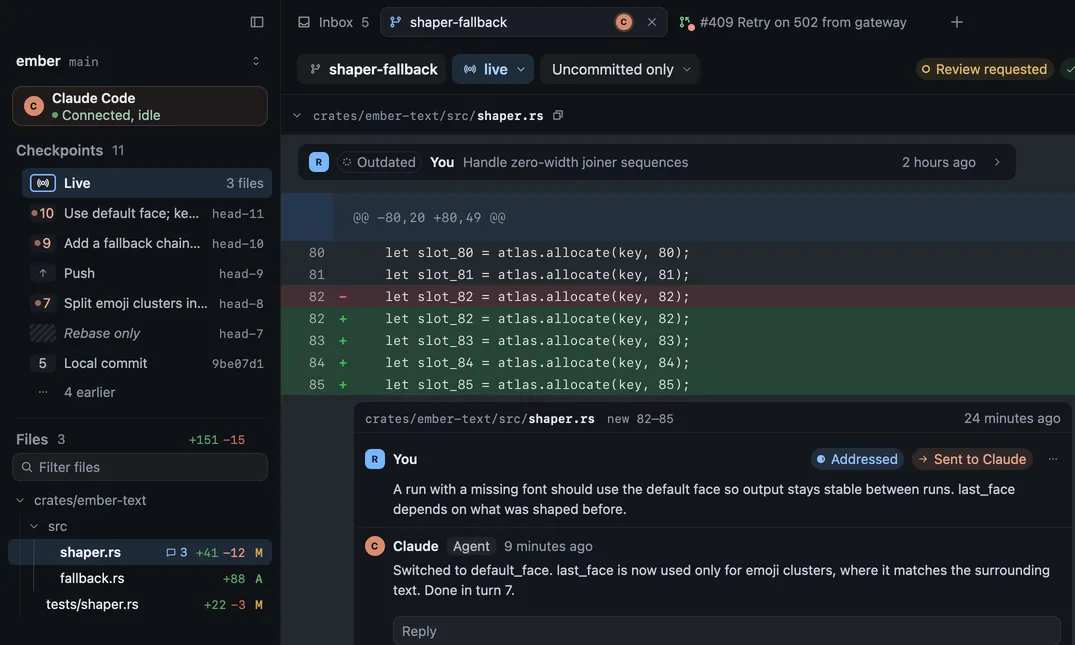
Task: Click the Checkpoints section header
Action: point(70,150)
